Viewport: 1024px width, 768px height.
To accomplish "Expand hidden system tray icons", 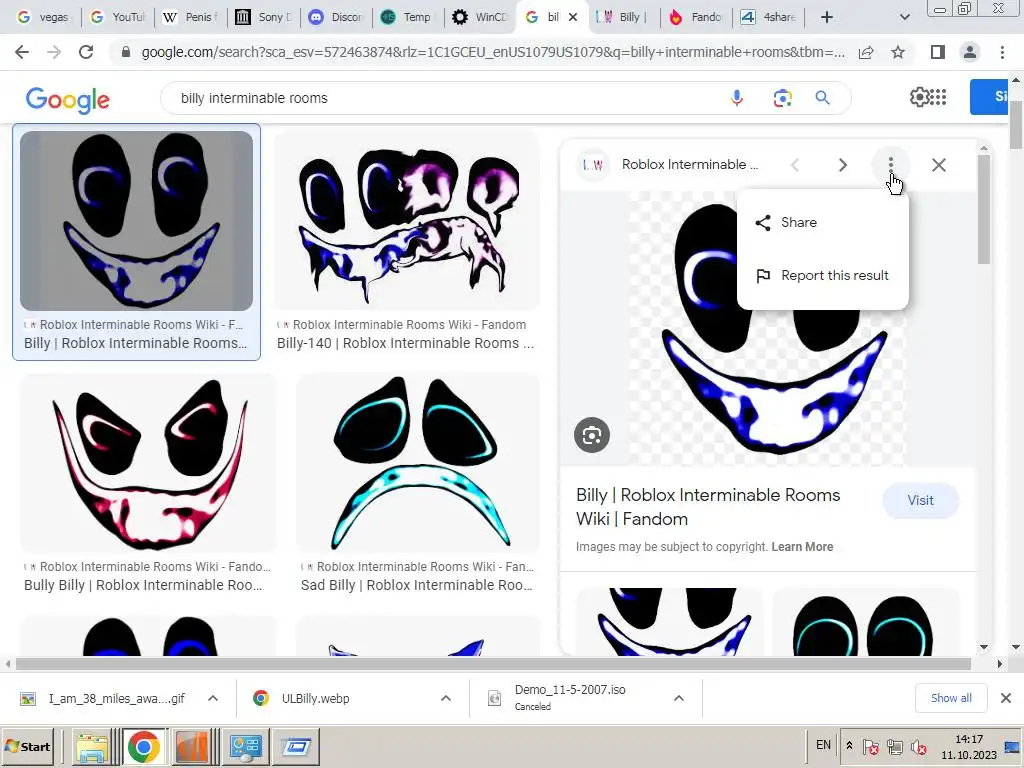I will 849,746.
